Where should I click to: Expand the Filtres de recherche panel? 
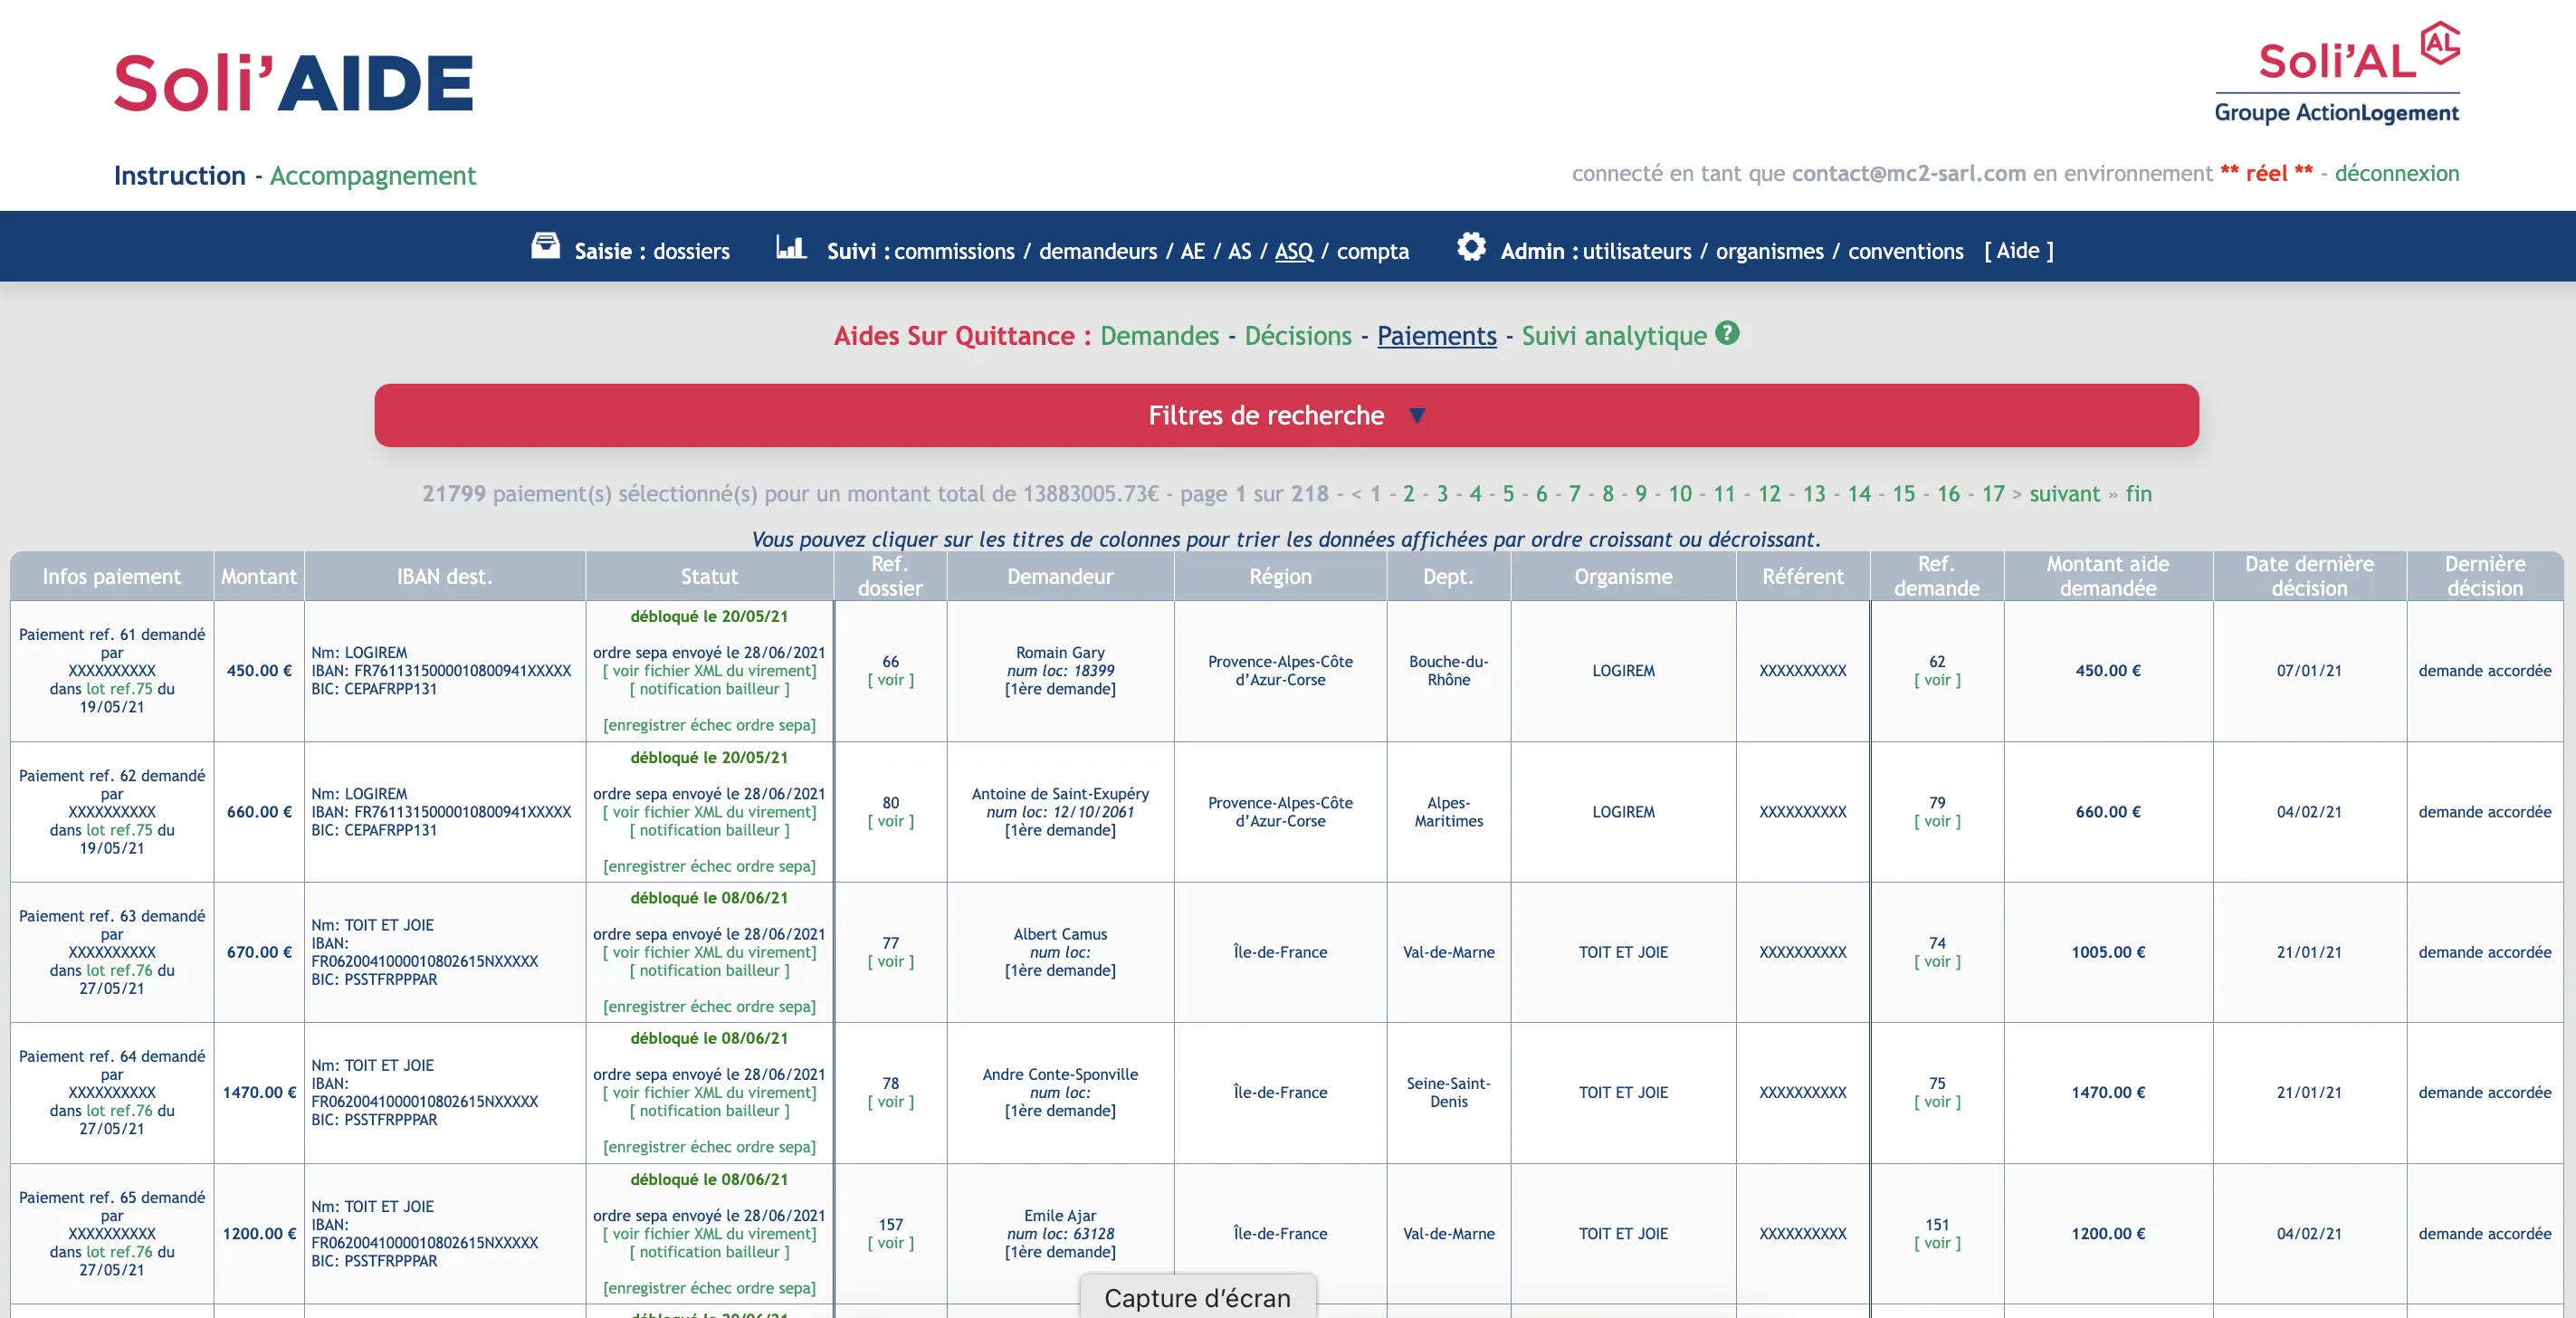(x=1265, y=415)
